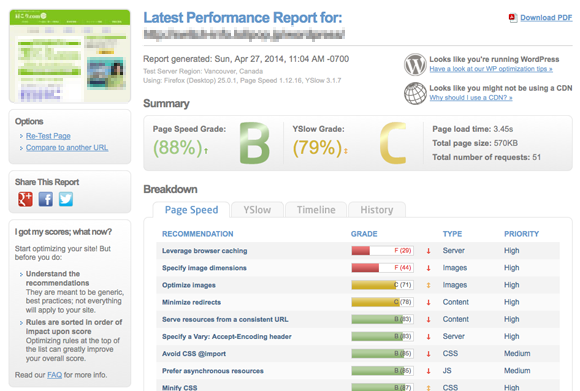This screenshot has height=391, width=580.
Task: Open the Timeline tab
Action: click(316, 210)
